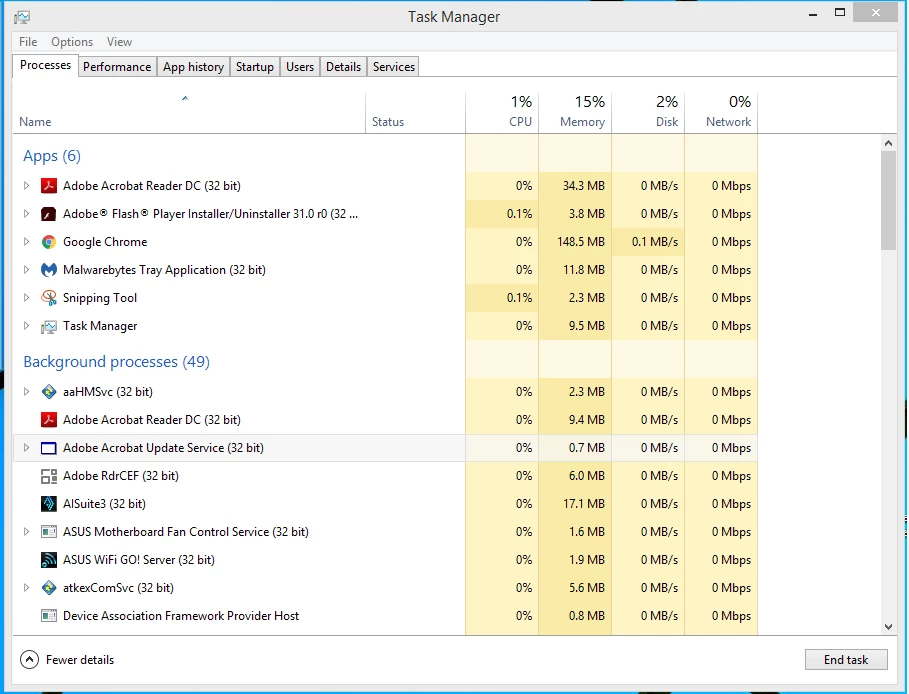Select the Processes tab

45,65
